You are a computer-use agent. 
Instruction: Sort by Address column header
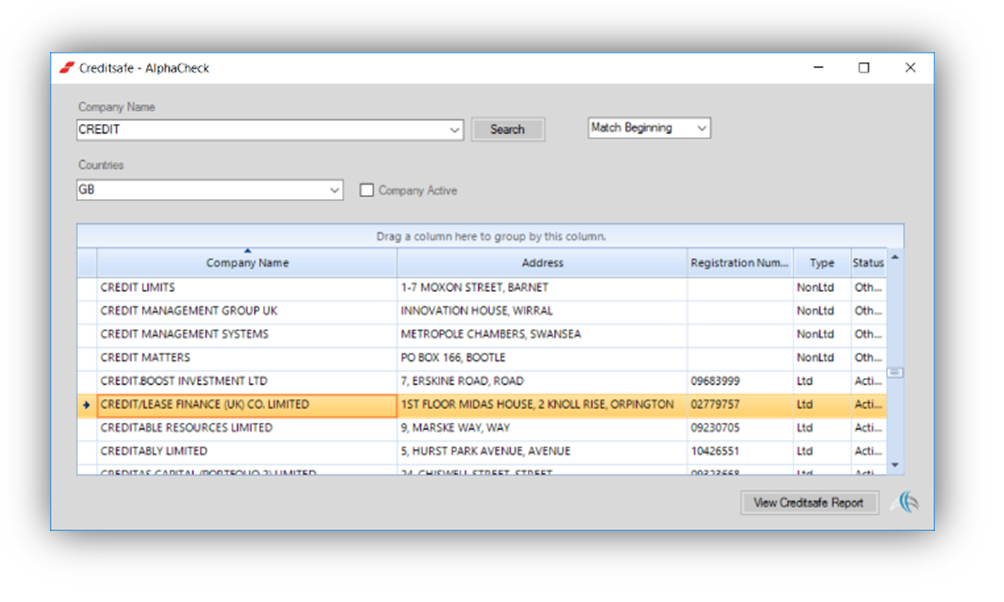pyautogui.click(x=542, y=263)
